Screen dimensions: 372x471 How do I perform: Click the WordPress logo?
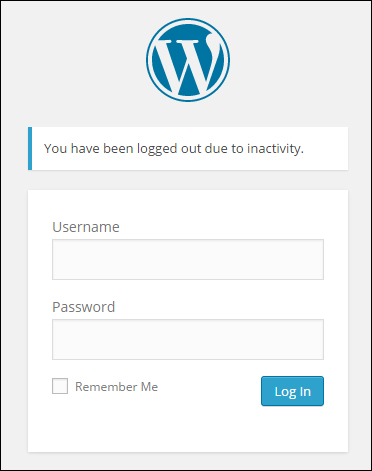coord(188,60)
